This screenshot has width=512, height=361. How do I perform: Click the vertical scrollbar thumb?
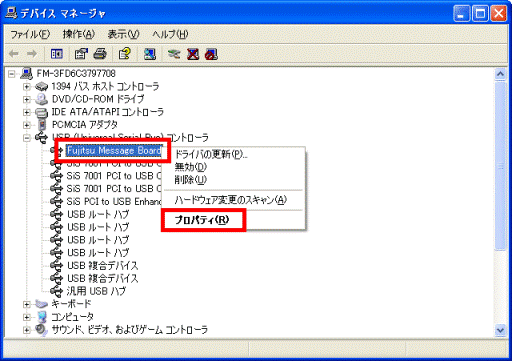[500, 166]
